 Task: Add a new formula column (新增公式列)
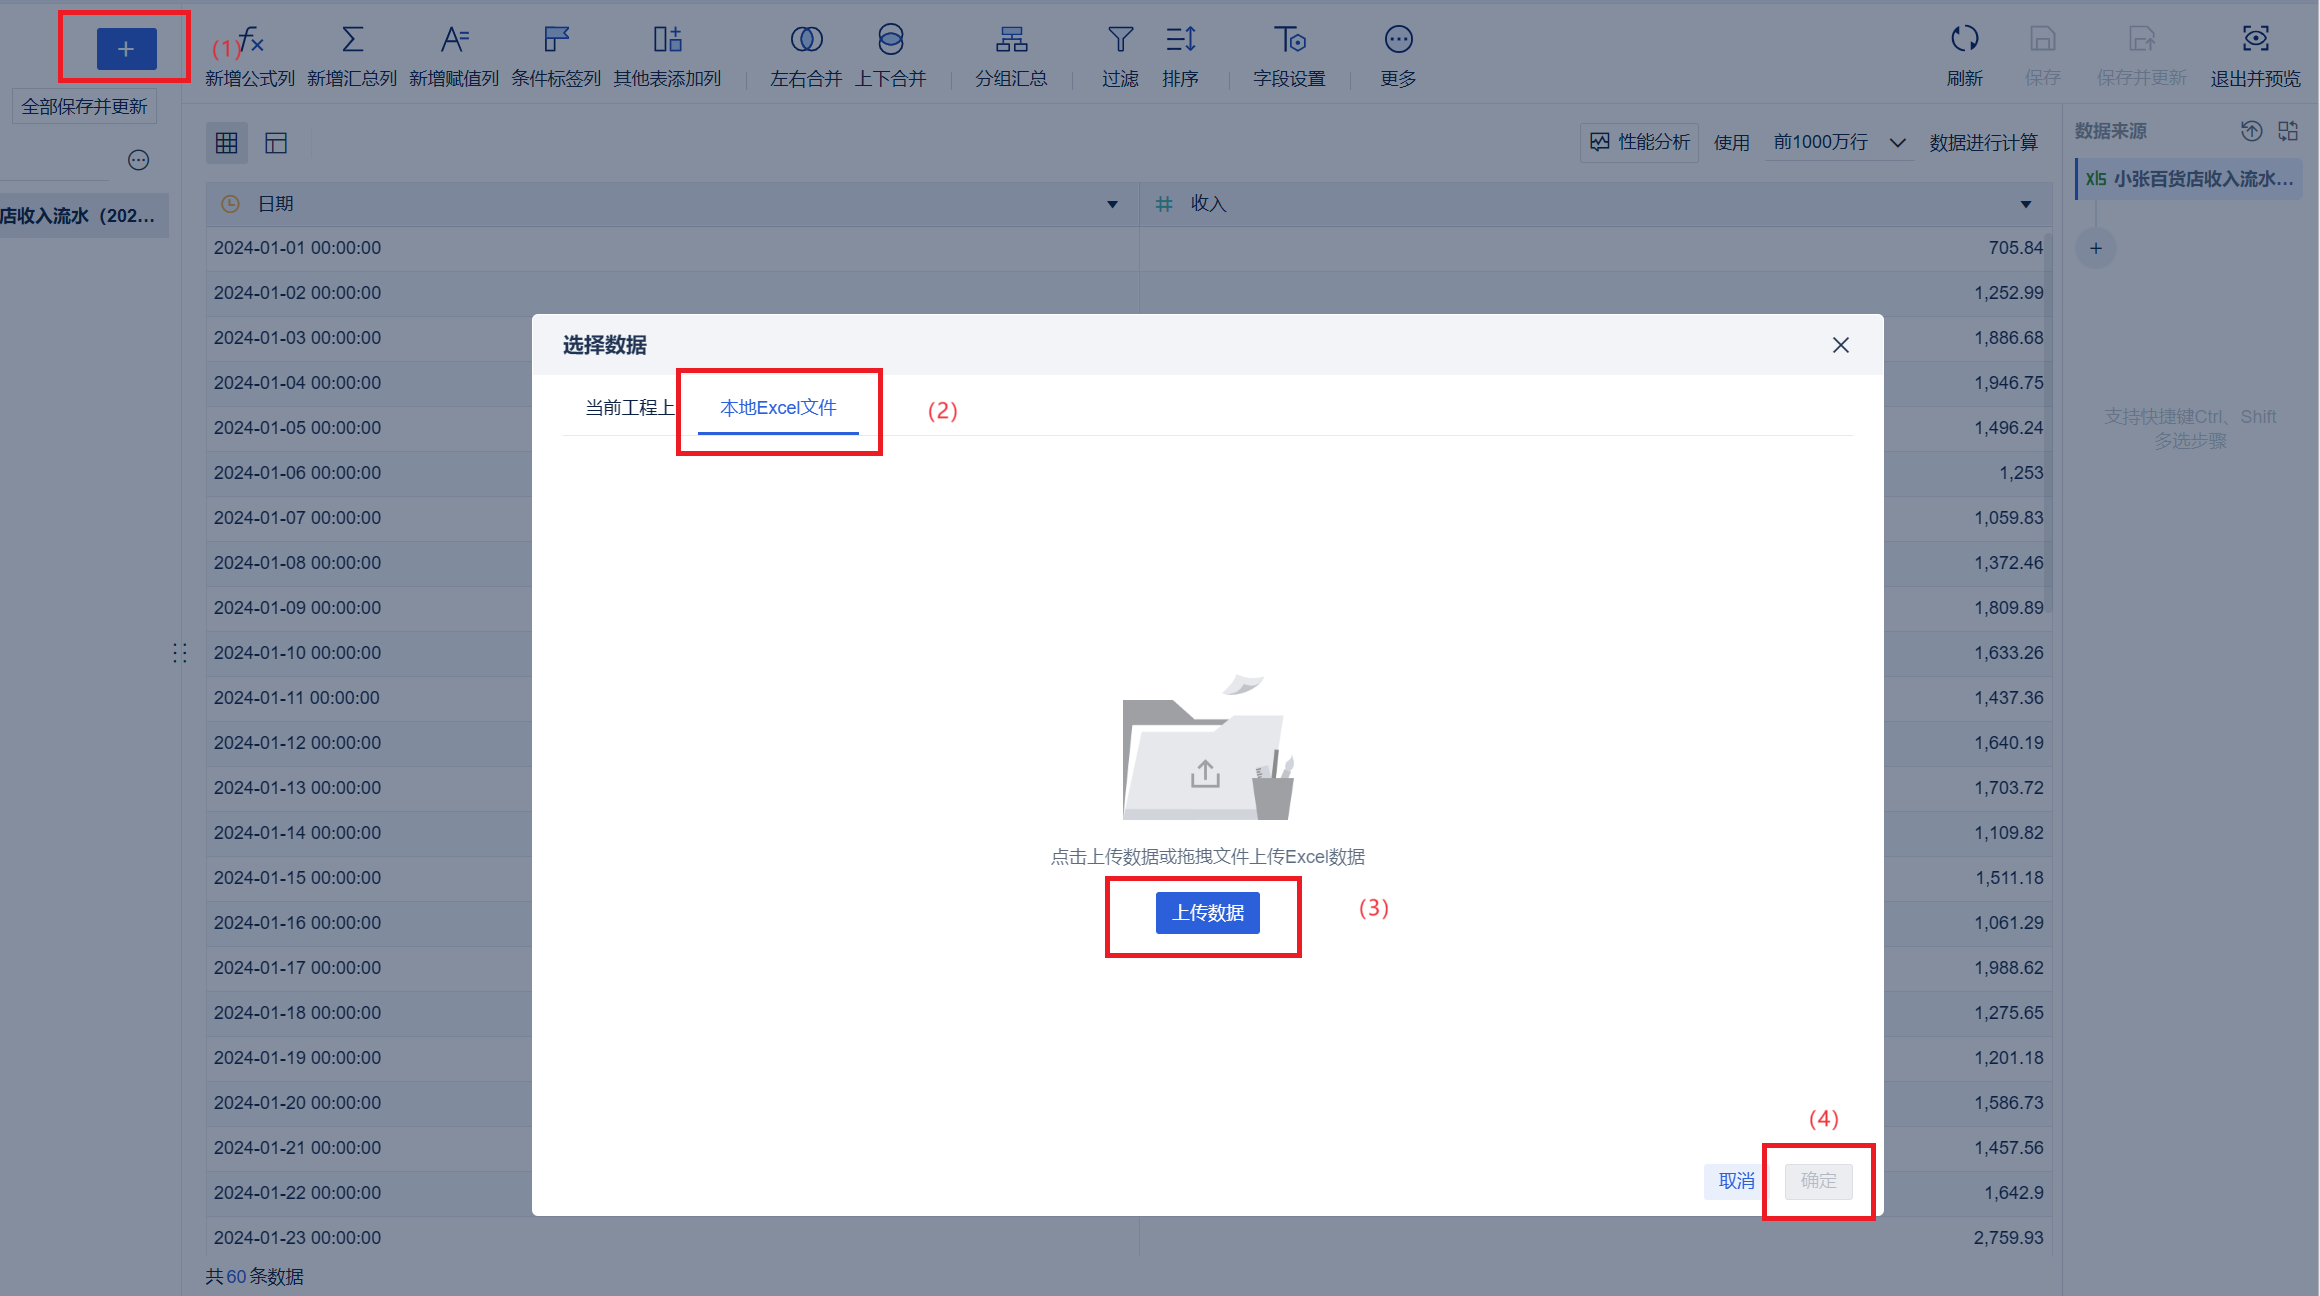250,56
